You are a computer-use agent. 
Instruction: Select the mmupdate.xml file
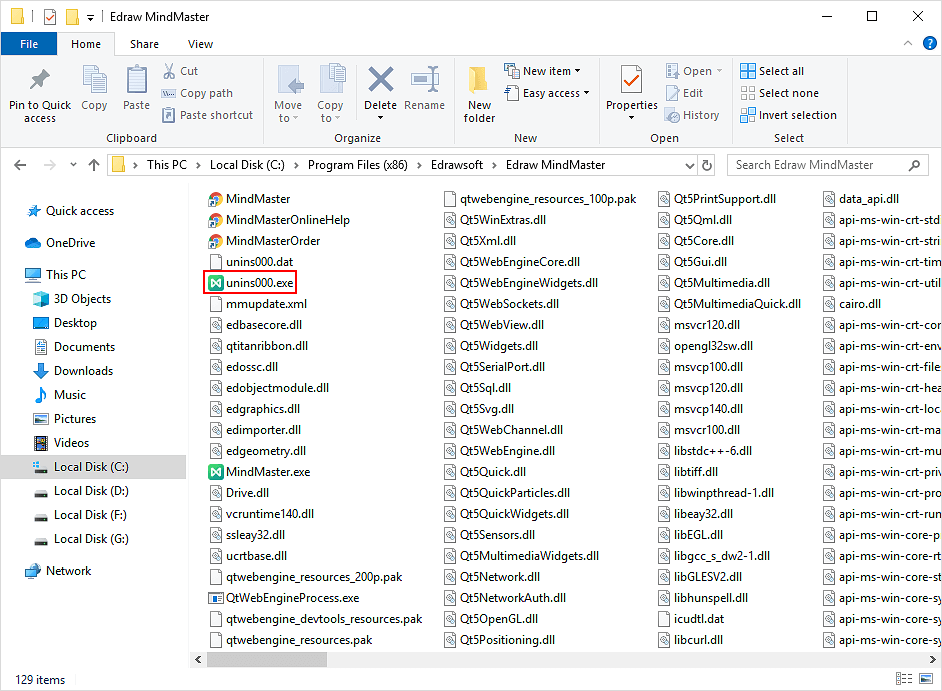258,304
